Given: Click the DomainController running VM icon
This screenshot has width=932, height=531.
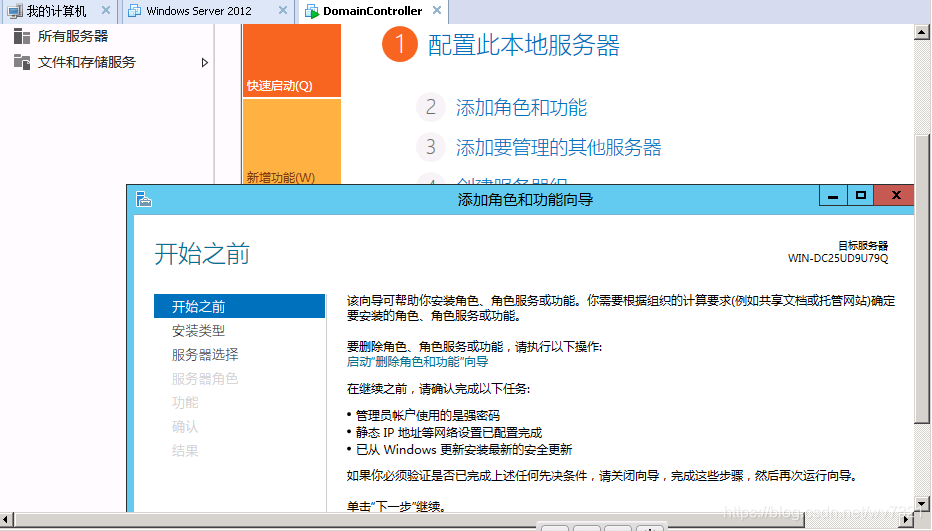Looking at the screenshot, I should pyautogui.click(x=311, y=11).
